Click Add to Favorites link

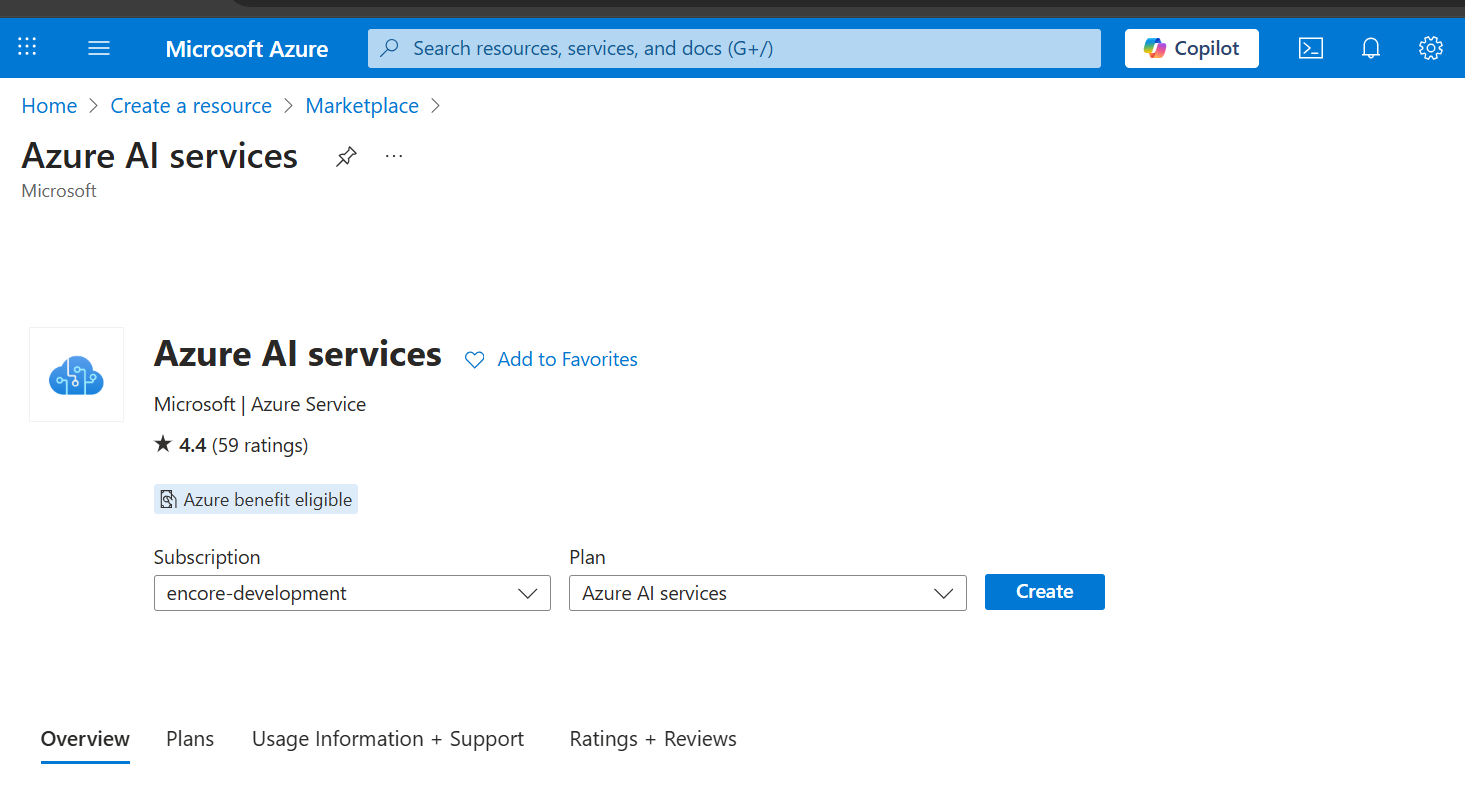click(567, 360)
